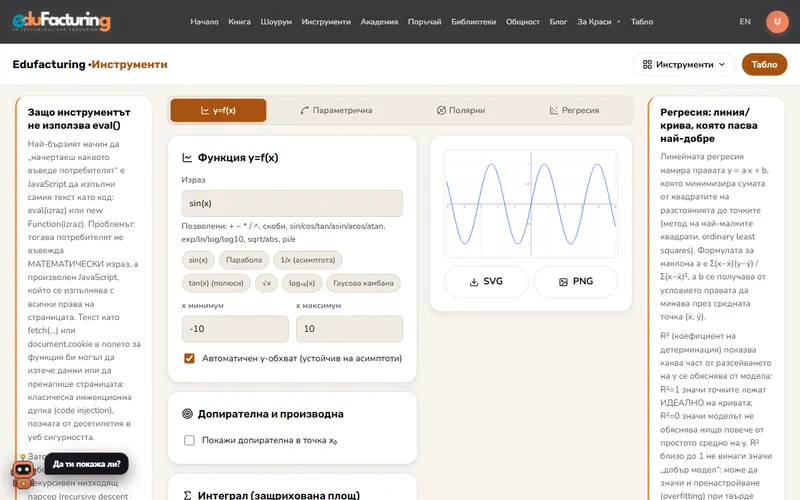Click the heading Регресия: линия/крива, която пасва най-добре
This screenshot has width=800, height=500.
[x=709, y=126]
